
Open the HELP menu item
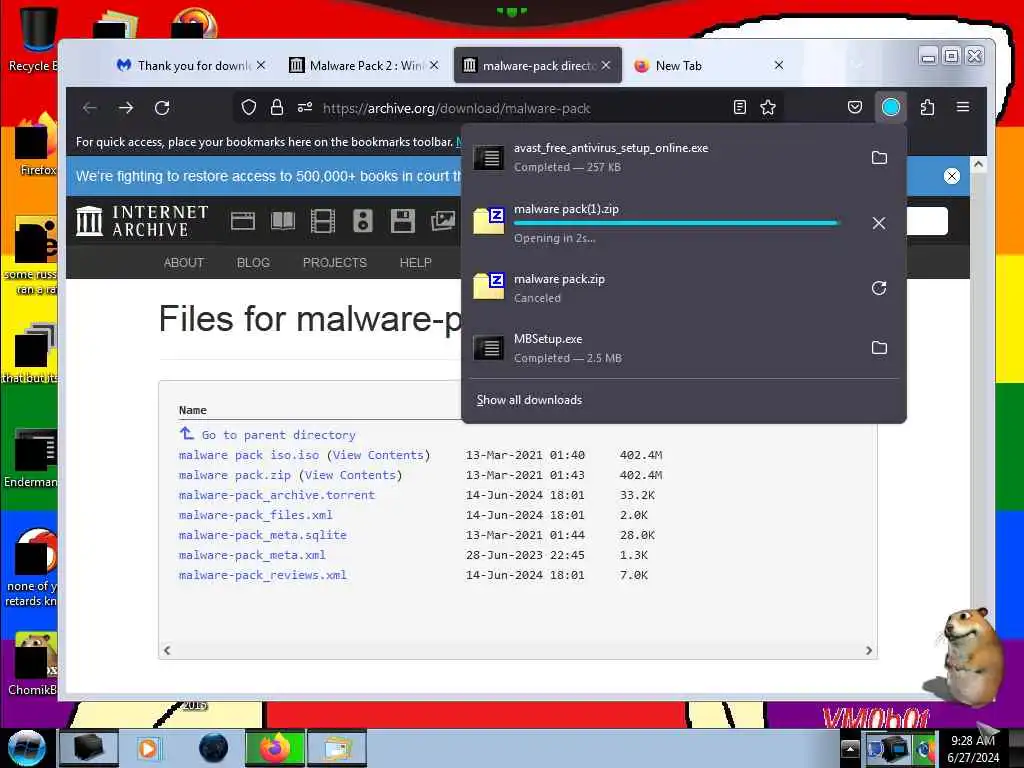coord(415,263)
